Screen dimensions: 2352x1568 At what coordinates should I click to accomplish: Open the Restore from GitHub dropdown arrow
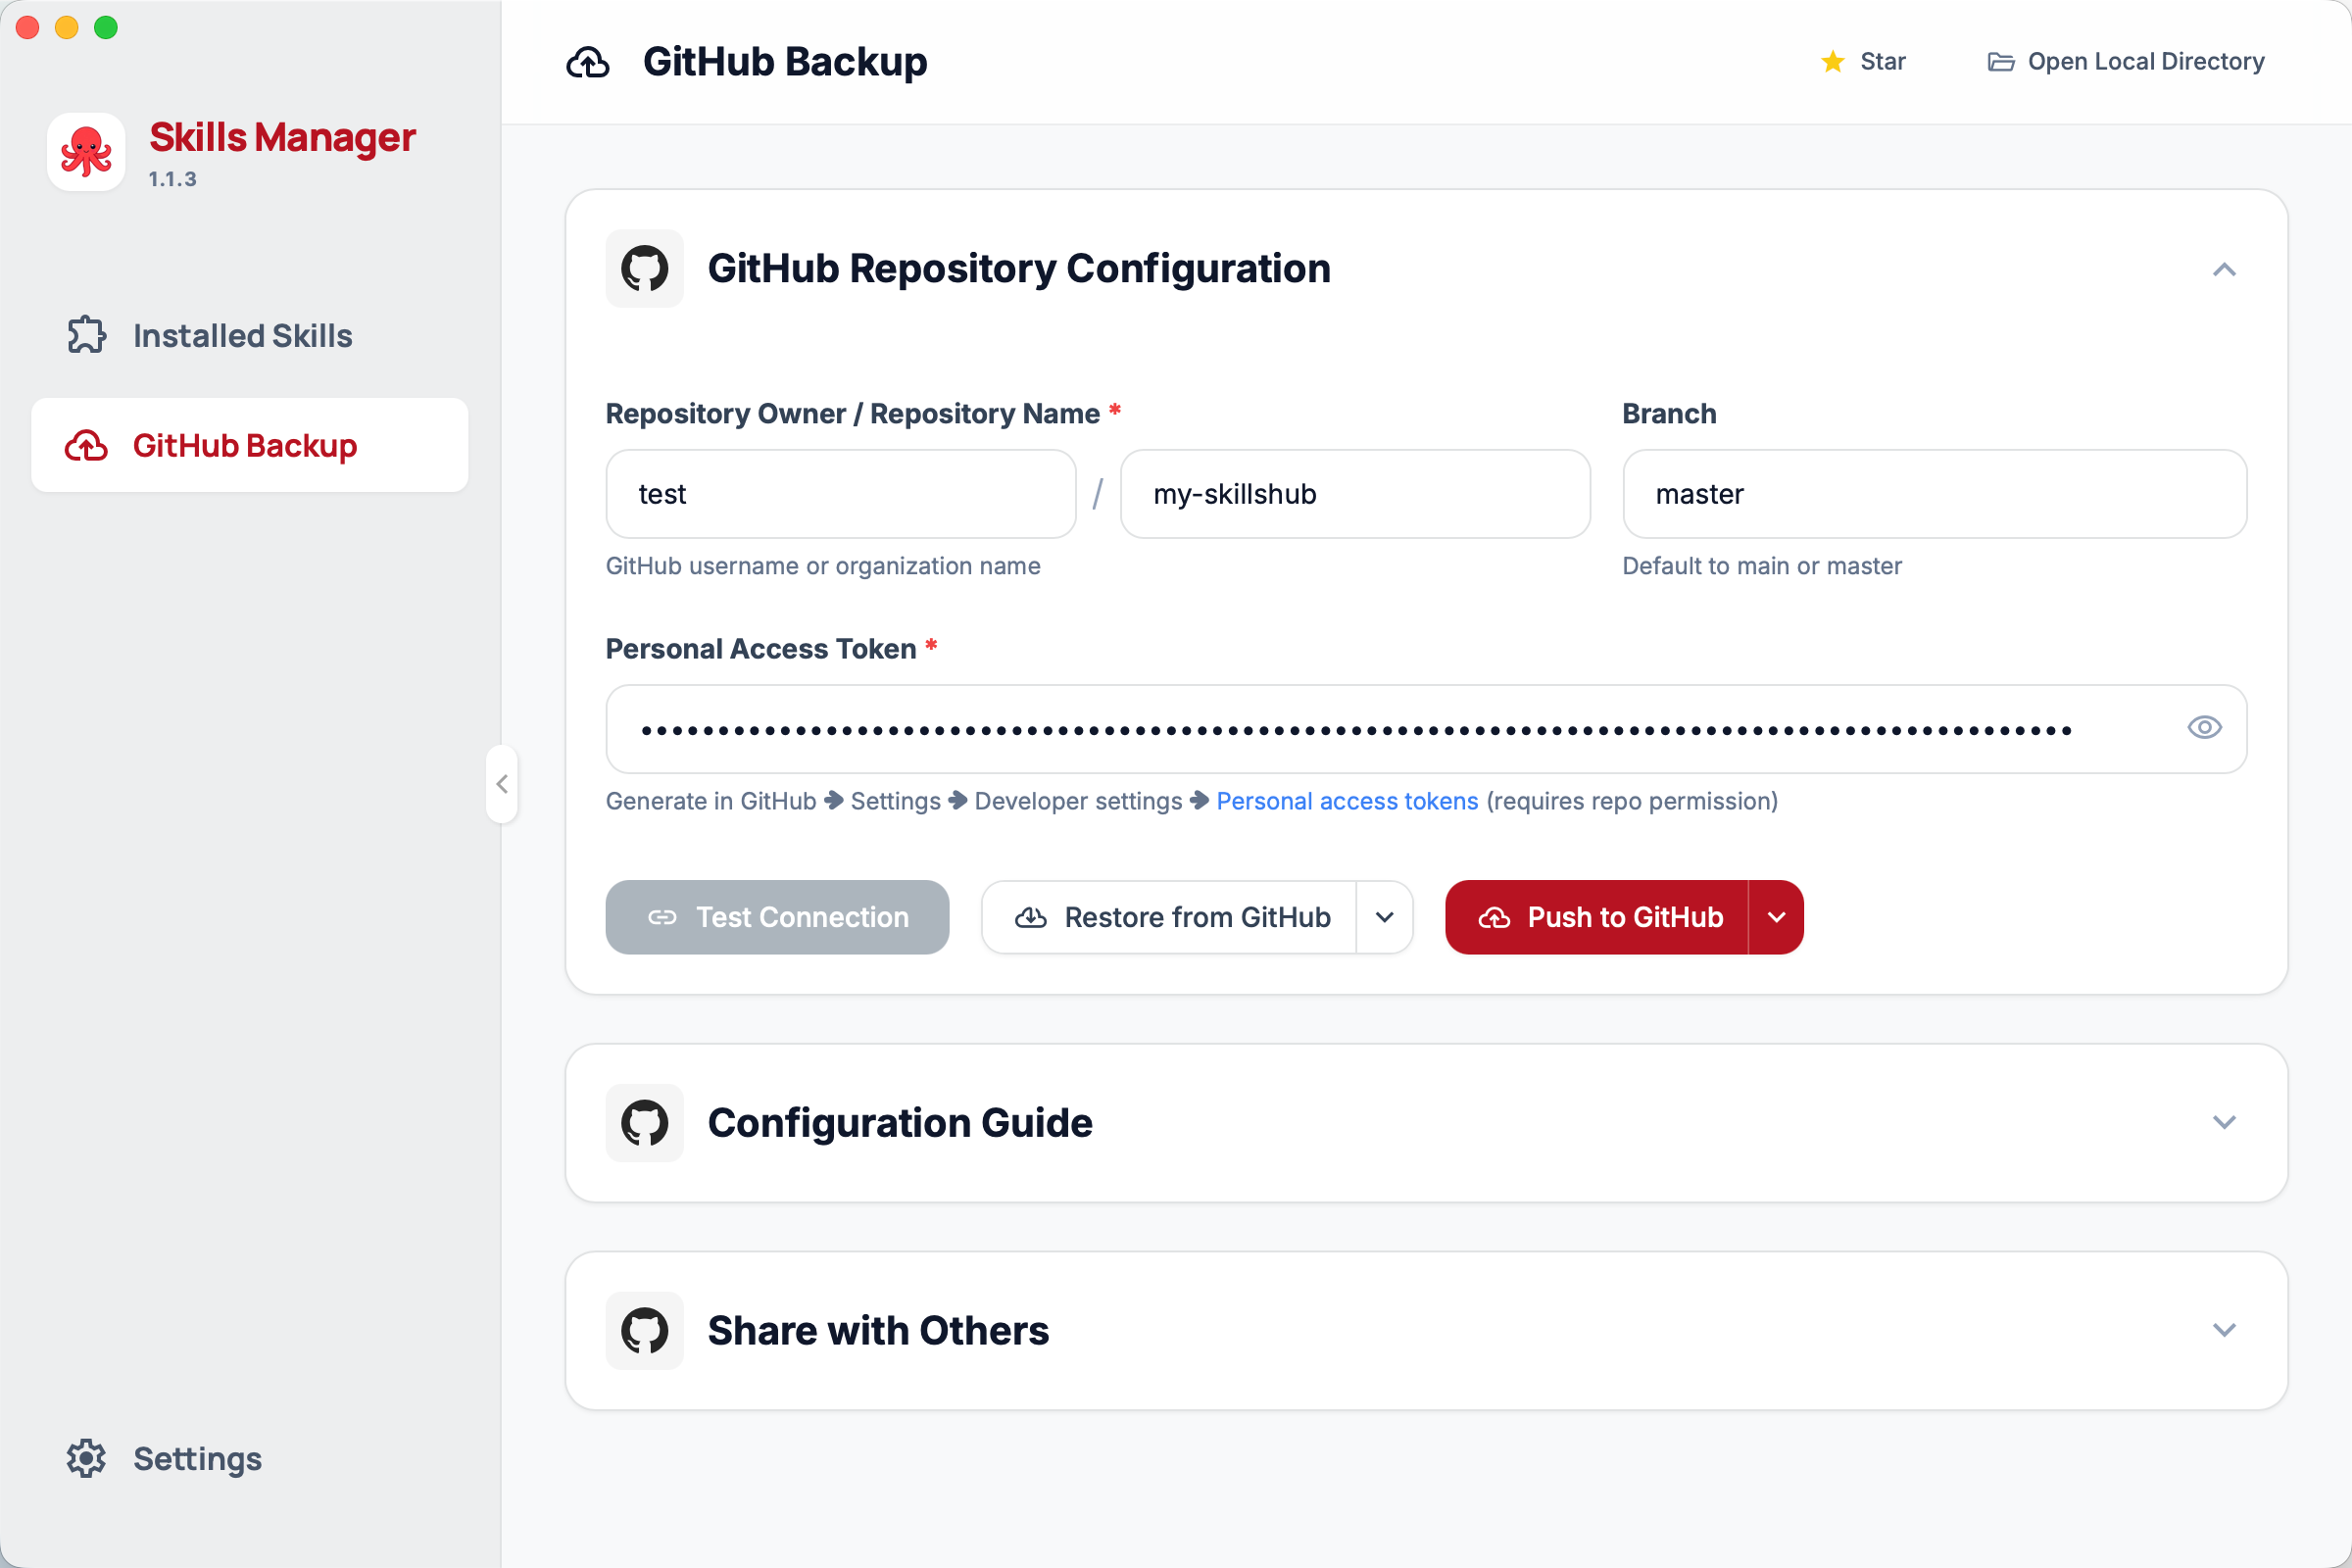(x=1385, y=917)
